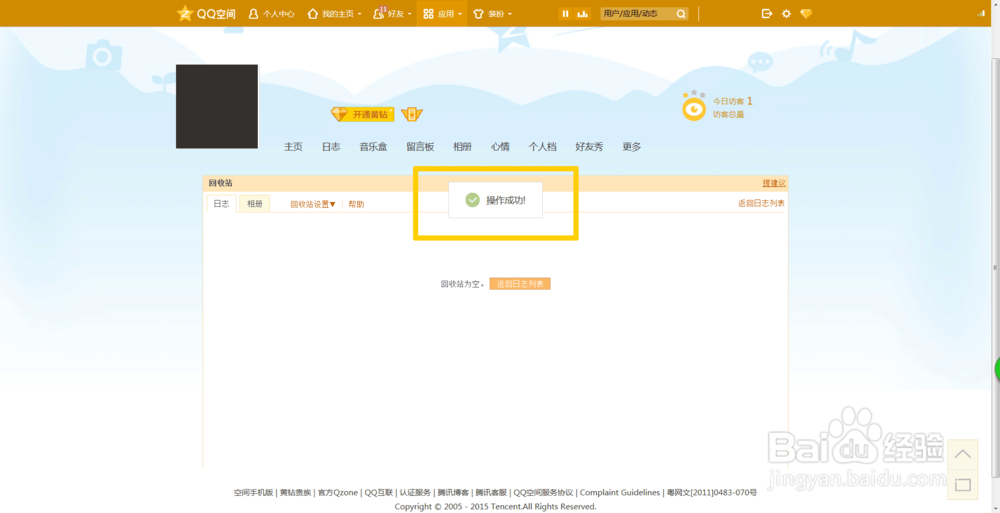Click 开通黄钻 button
Viewport: 1000px width, 513px height.
pyautogui.click(x=363, y=114)
